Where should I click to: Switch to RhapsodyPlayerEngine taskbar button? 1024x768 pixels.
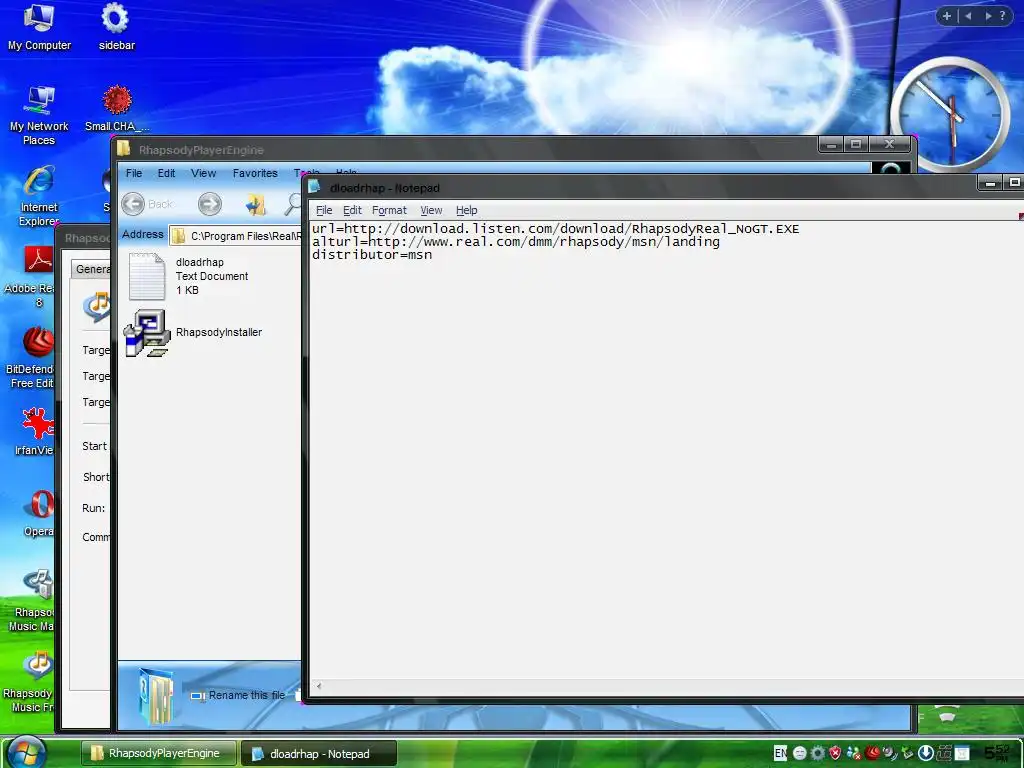pyautogui.click(x=159, y=753)
